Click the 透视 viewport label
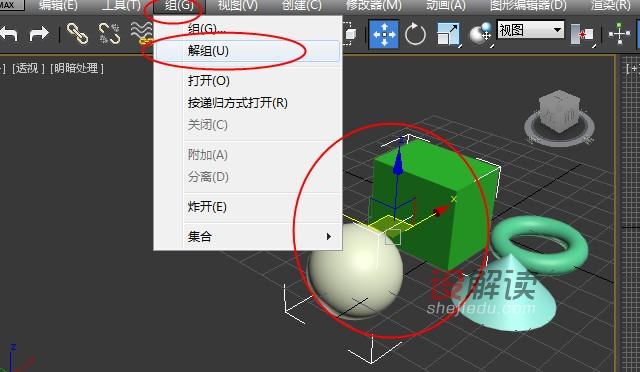The image size is (640, 372). (x=28, y=68)
